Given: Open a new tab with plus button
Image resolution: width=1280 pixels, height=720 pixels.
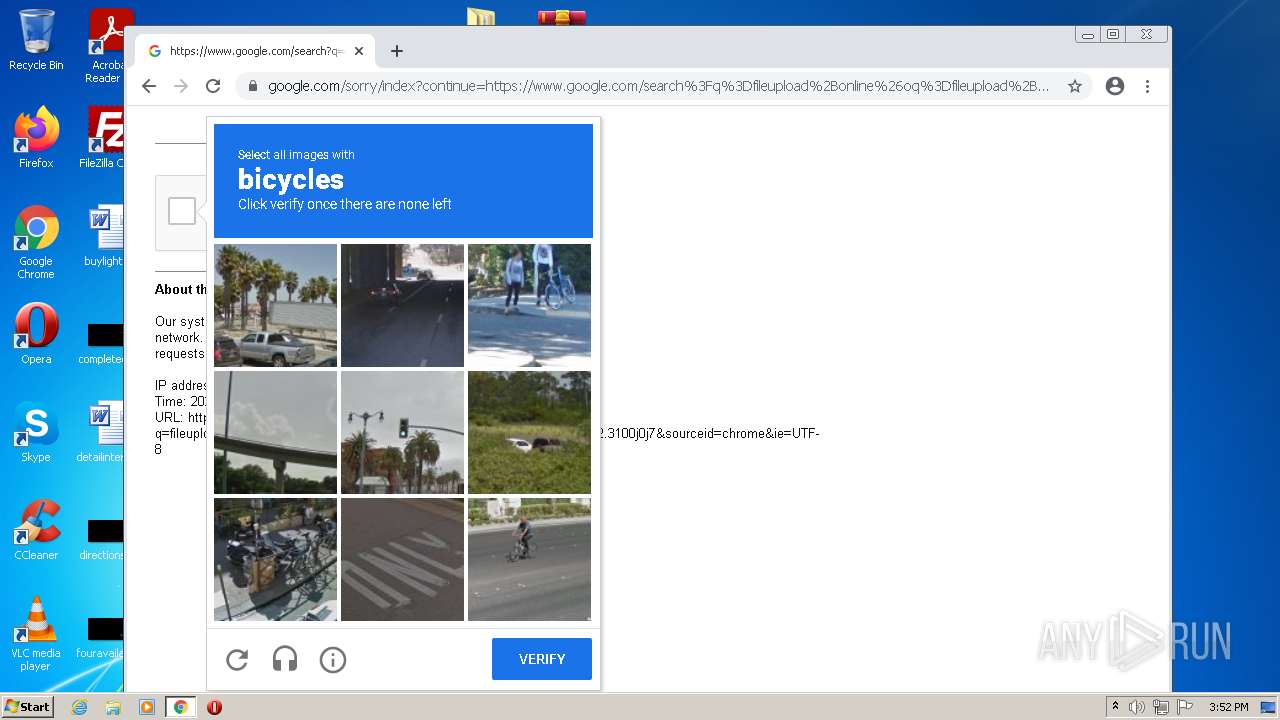Looking at the screenshot, I should click(397, 51).
